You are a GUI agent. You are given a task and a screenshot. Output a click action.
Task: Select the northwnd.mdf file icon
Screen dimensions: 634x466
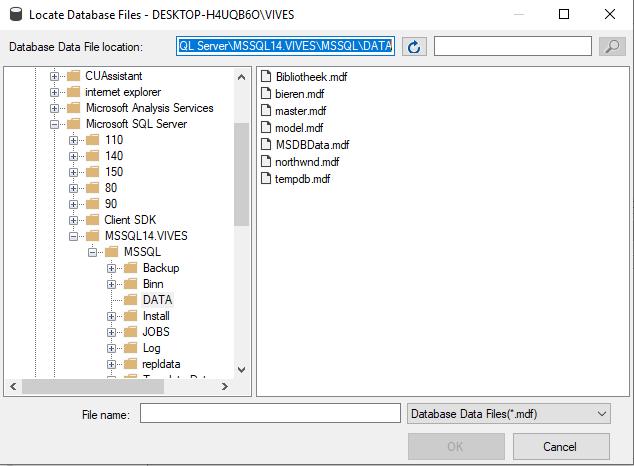click(x=266, y=161)
